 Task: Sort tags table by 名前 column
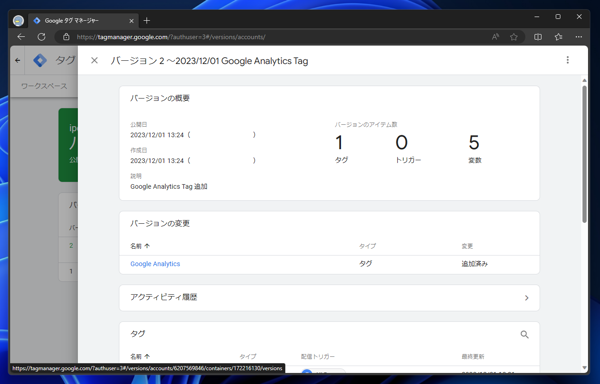[x=140, y=356]
